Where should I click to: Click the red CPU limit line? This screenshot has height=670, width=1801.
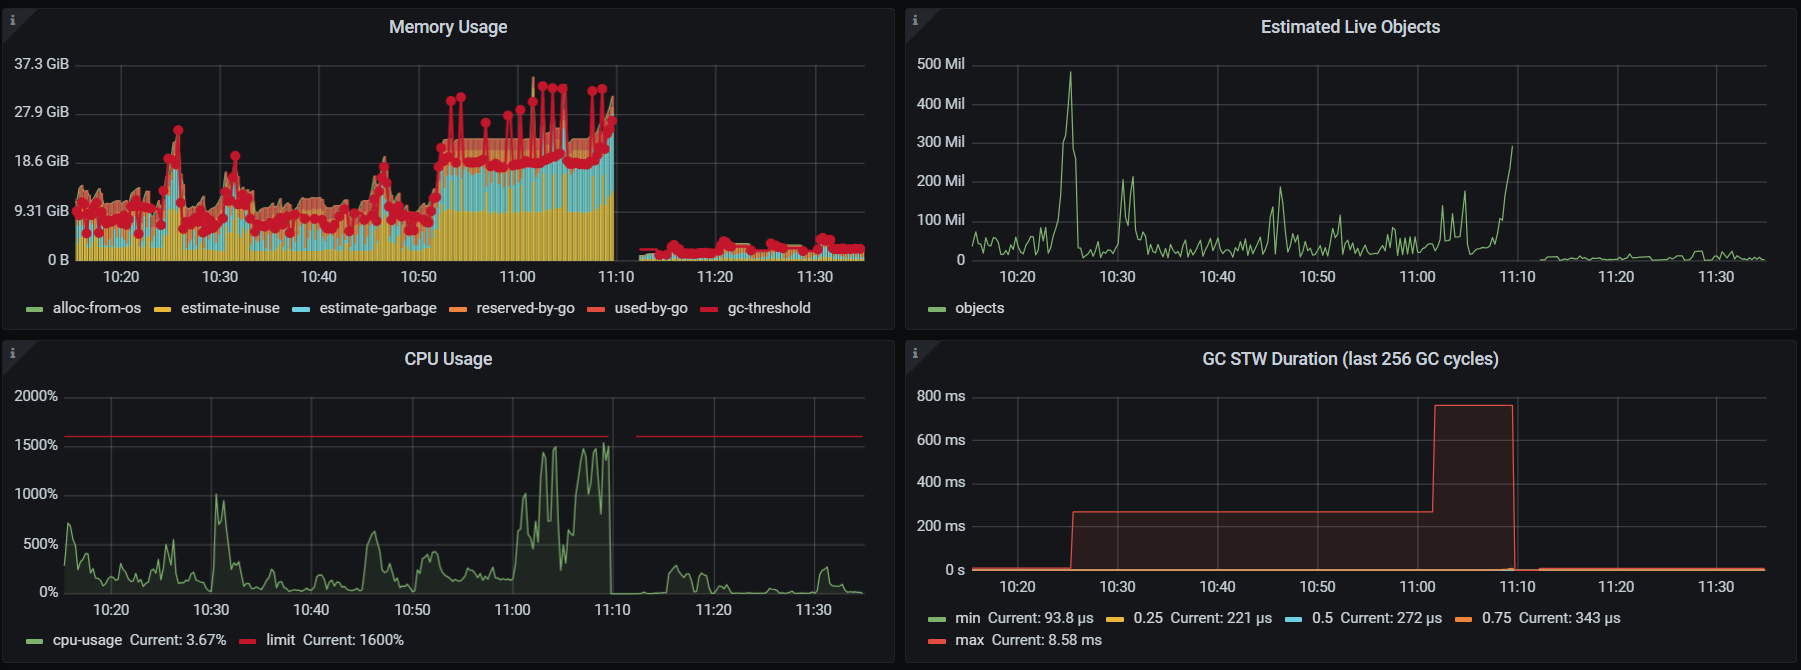click(336, 436)
